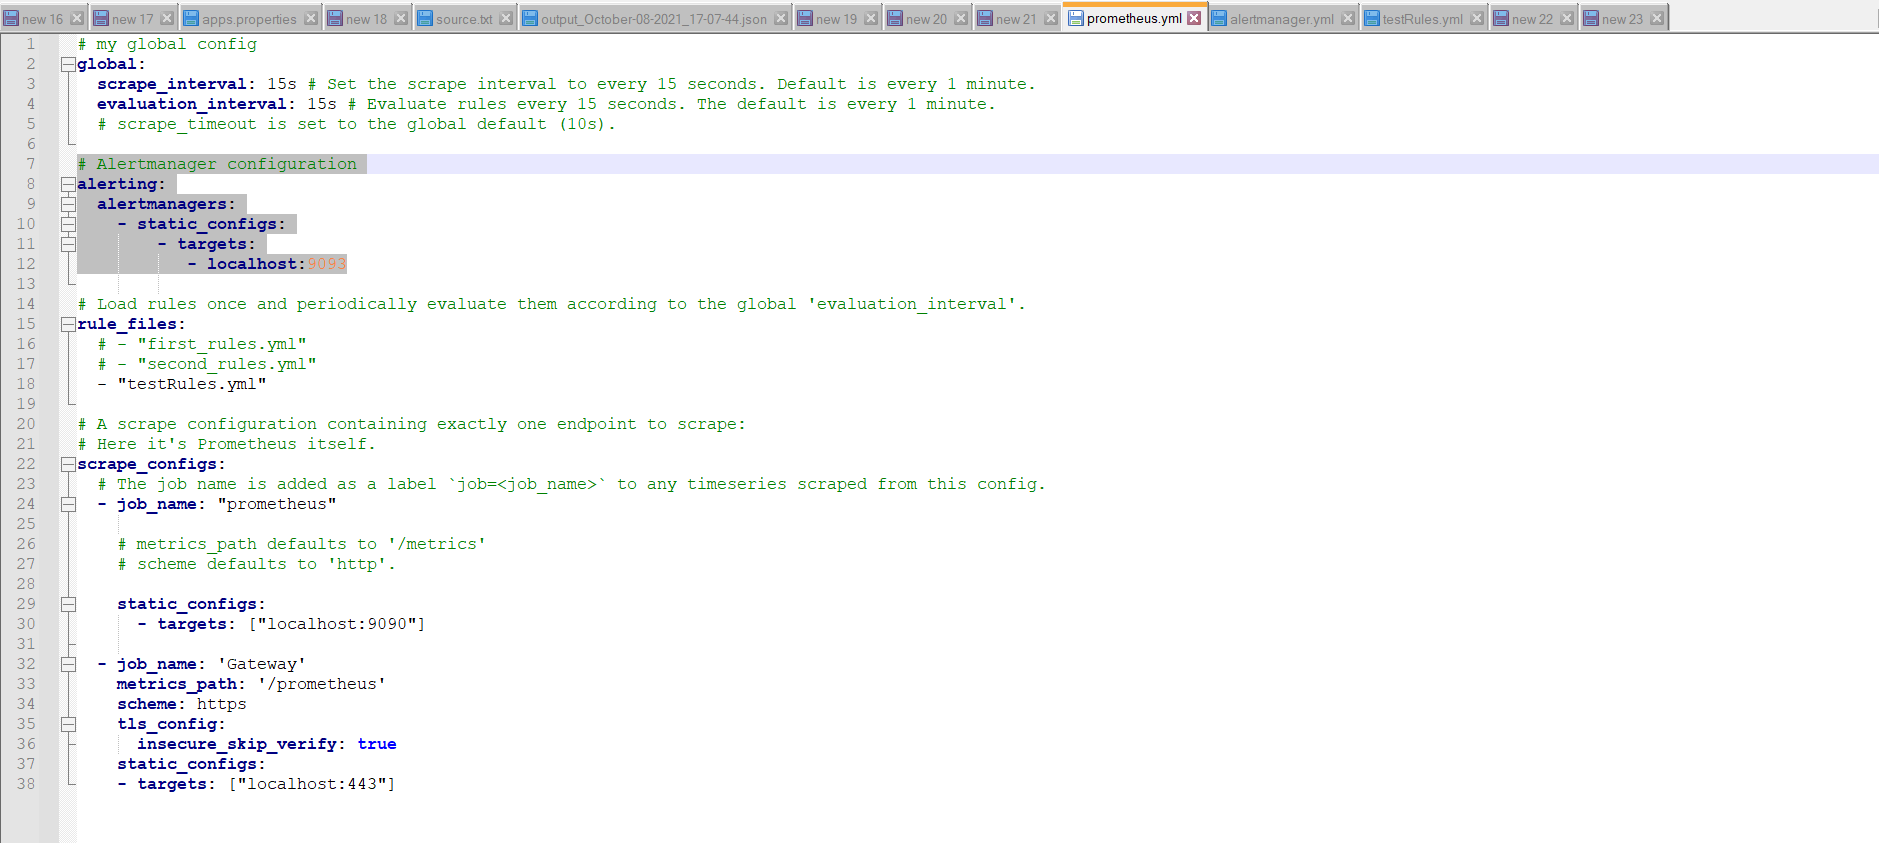Switch to the apps.properties tab
Image resolution: width=1879 pixels, height=843 pixels.
249,18
